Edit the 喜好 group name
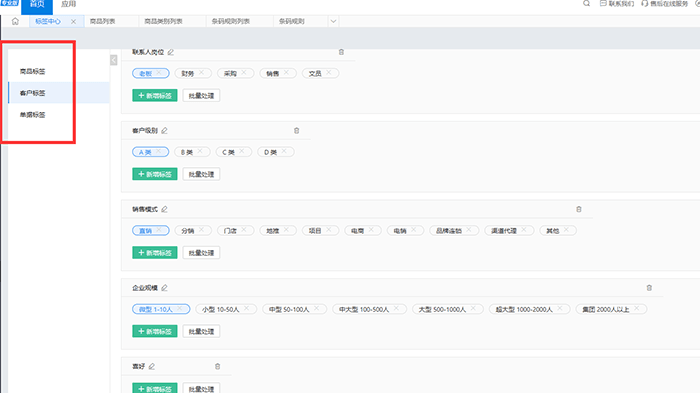 [x=152, y=367]
